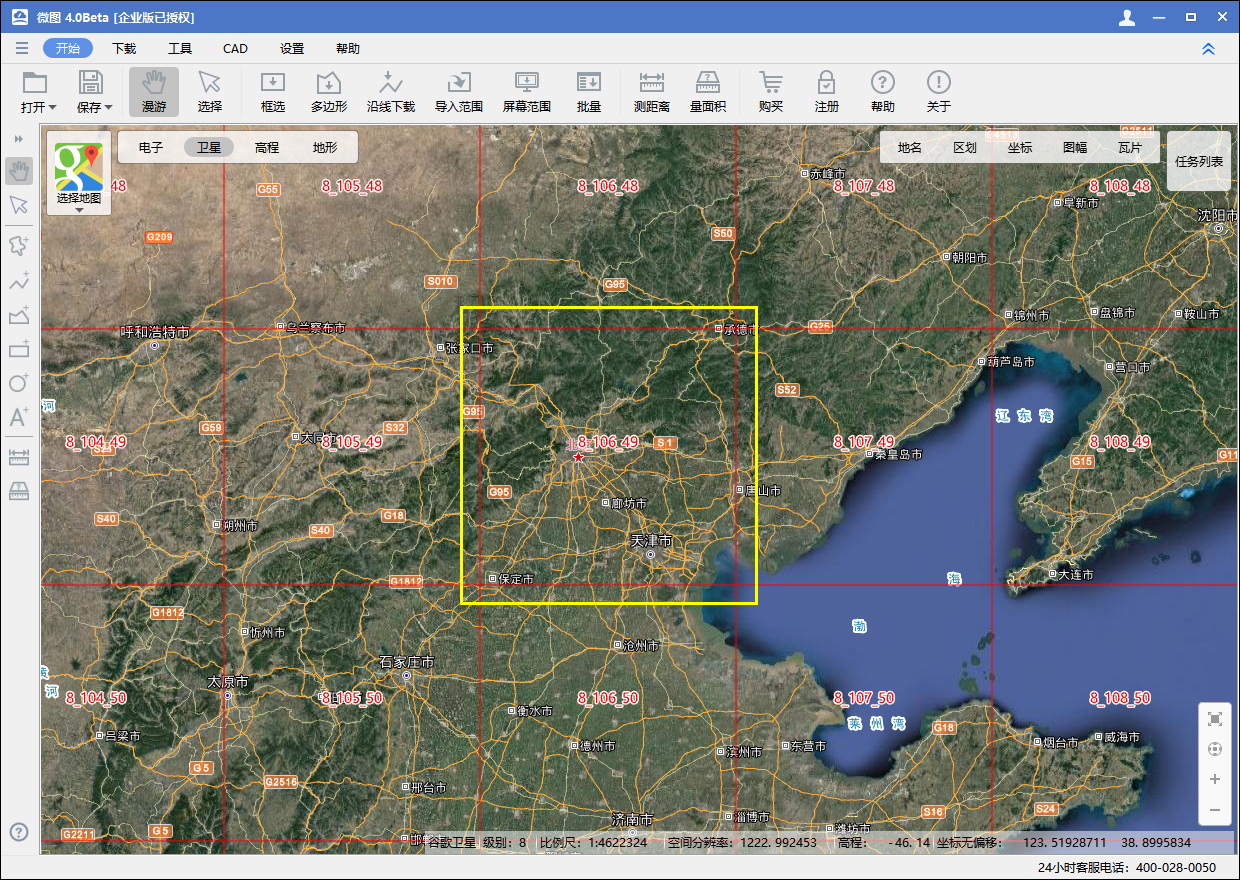Click the map zoom-in plus control
Viewport: 1240px width, 880px height.
click(1214, 779)
